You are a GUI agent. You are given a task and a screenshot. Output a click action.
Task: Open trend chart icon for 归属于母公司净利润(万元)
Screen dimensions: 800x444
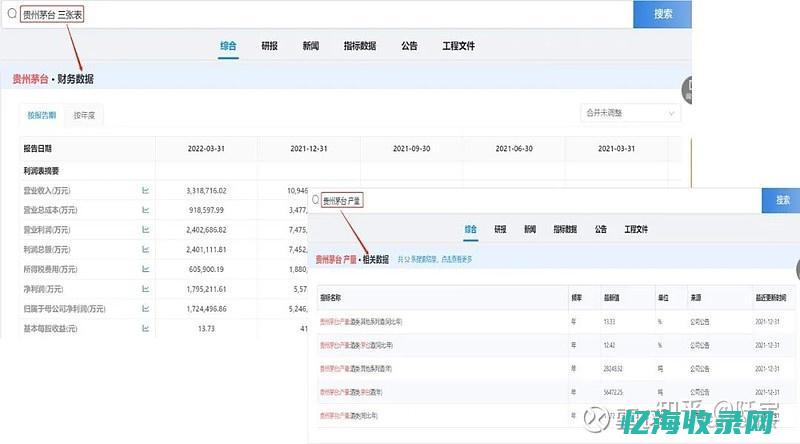point(145,309)
